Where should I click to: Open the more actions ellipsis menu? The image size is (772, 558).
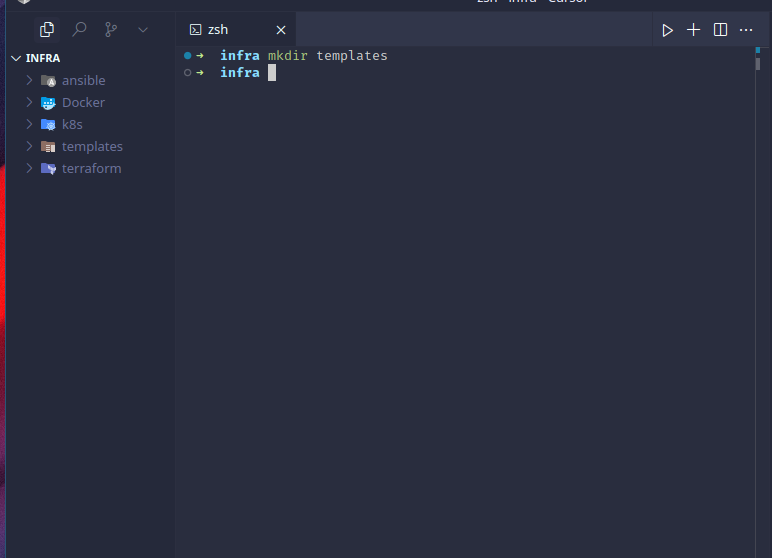tap(746, 30)
